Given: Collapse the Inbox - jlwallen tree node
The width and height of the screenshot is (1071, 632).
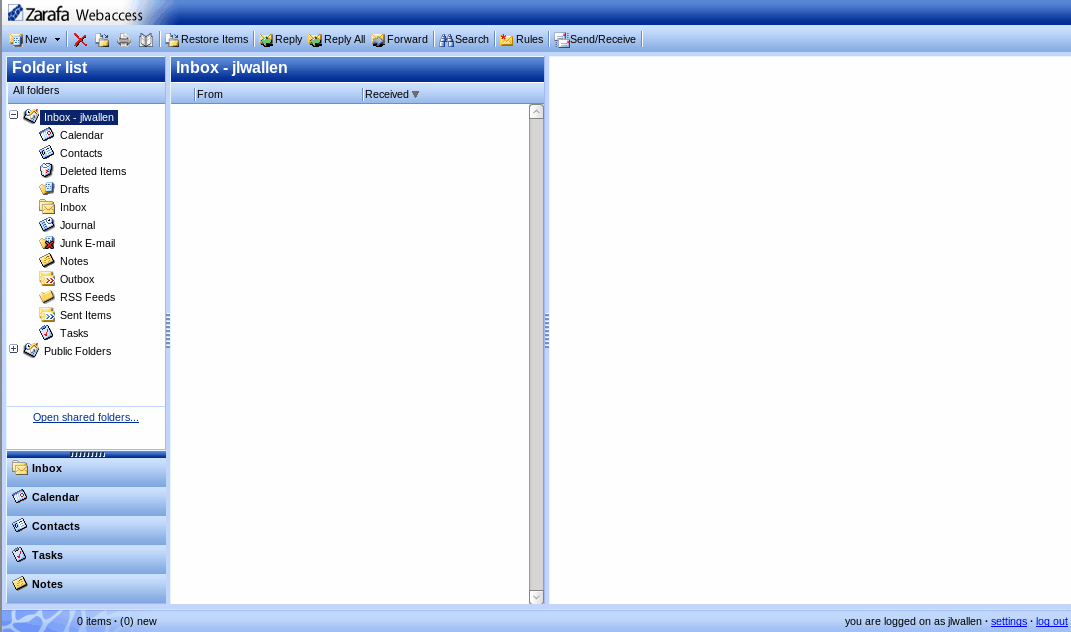Looking at the screenshot, I should [x=14, y=115].
